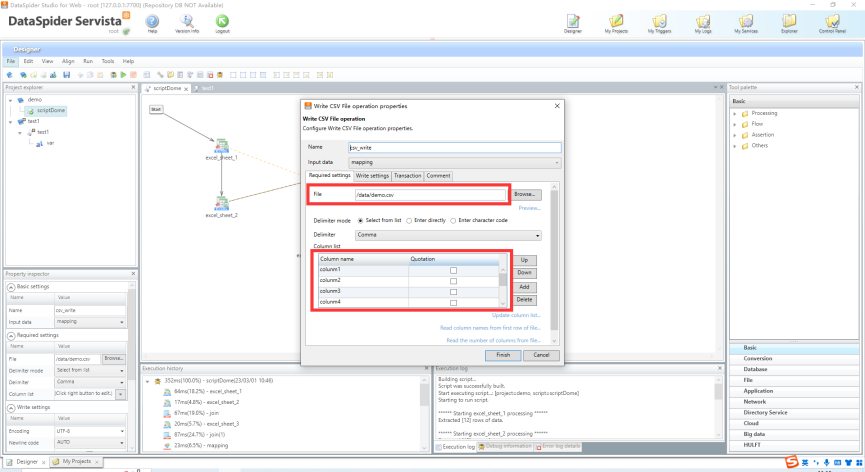
Task: Click Sogou input method icon in tray
Action: pos(792,462)
